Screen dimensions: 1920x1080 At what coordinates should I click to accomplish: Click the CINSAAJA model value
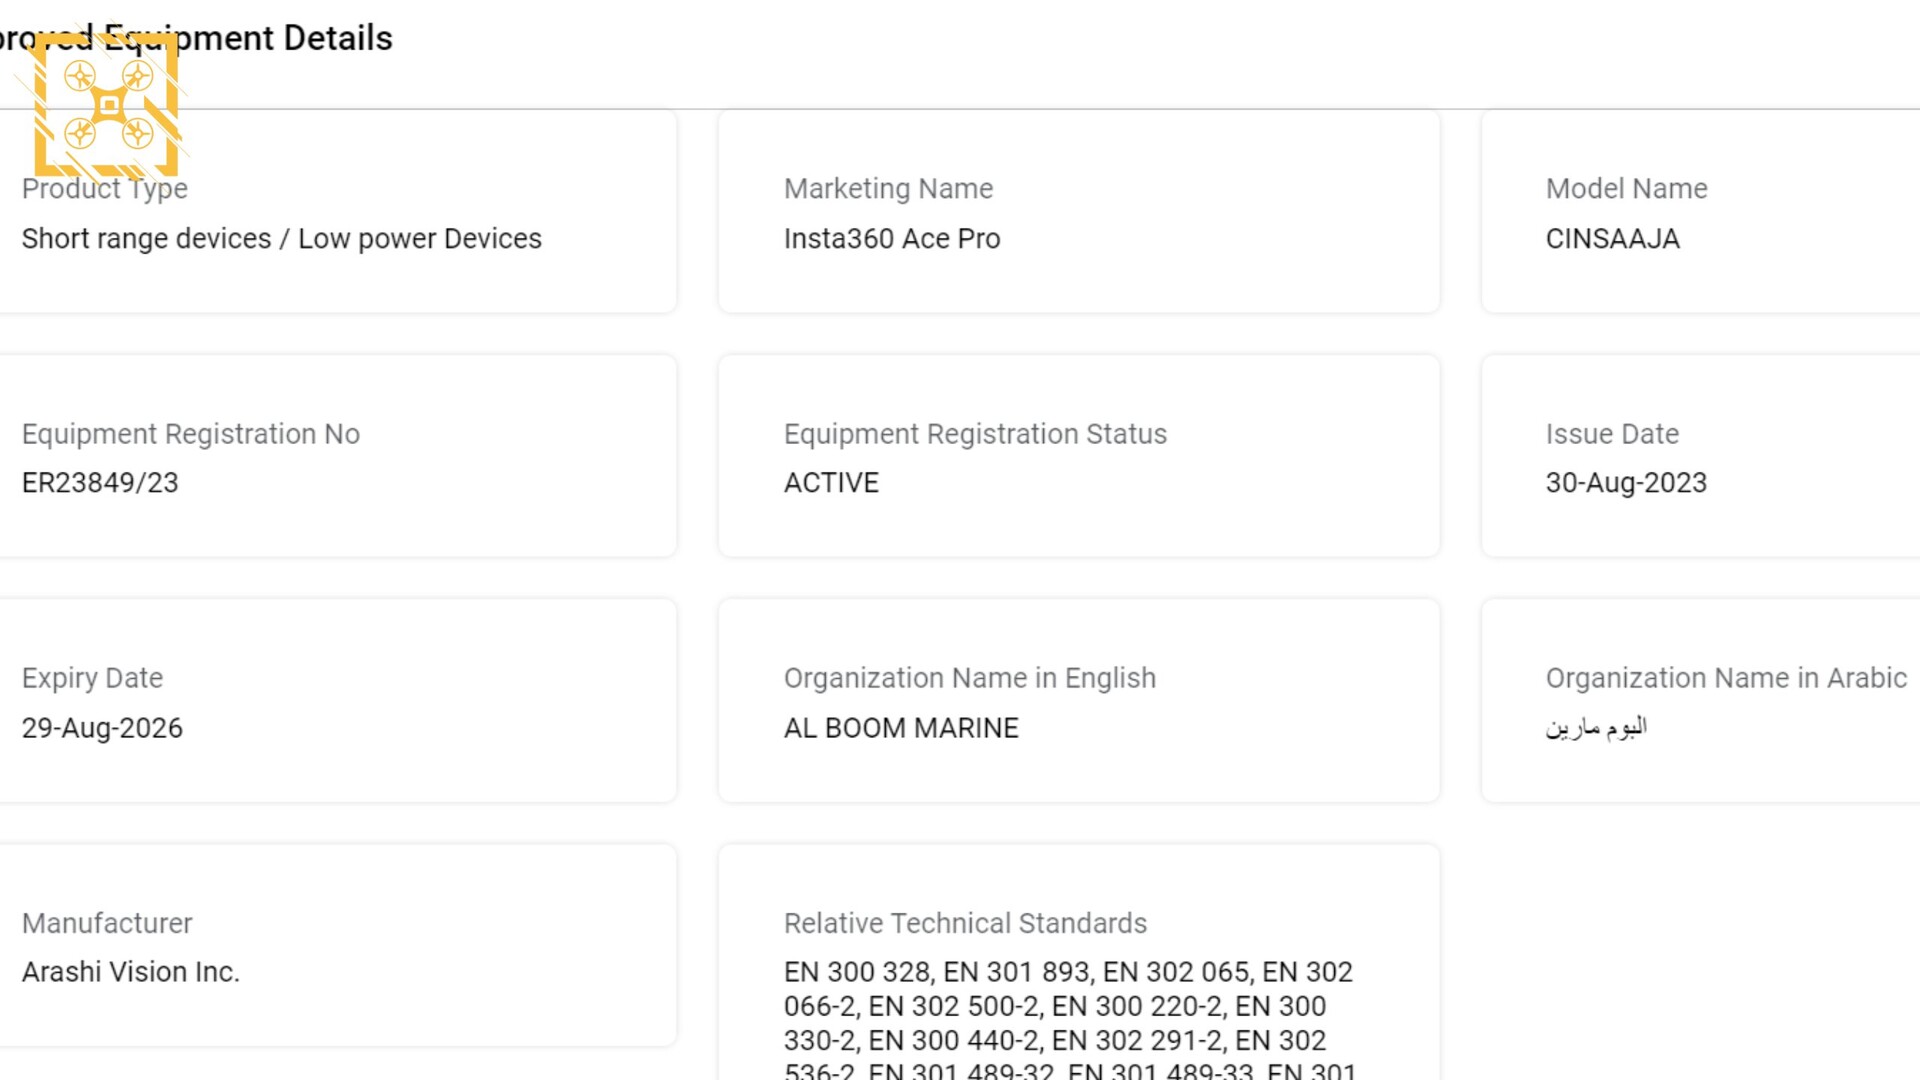pyautogui.click(x=1612, y=239)
